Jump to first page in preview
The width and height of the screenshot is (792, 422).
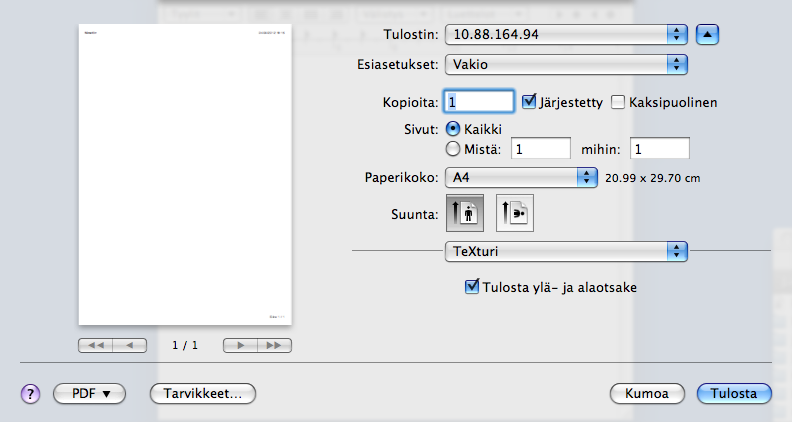coord(94,345)
